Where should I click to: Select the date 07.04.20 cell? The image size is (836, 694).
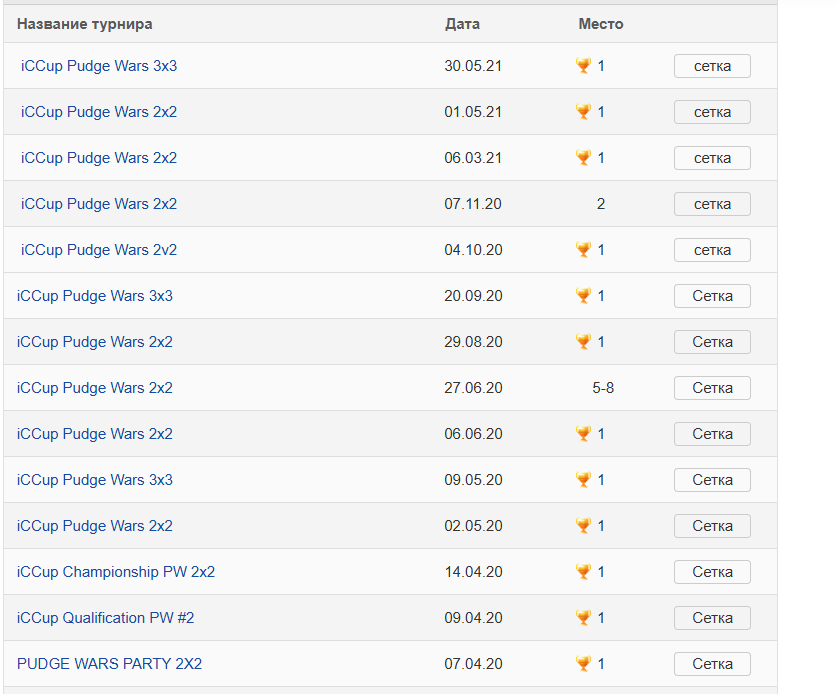click(x=473, y=664)
